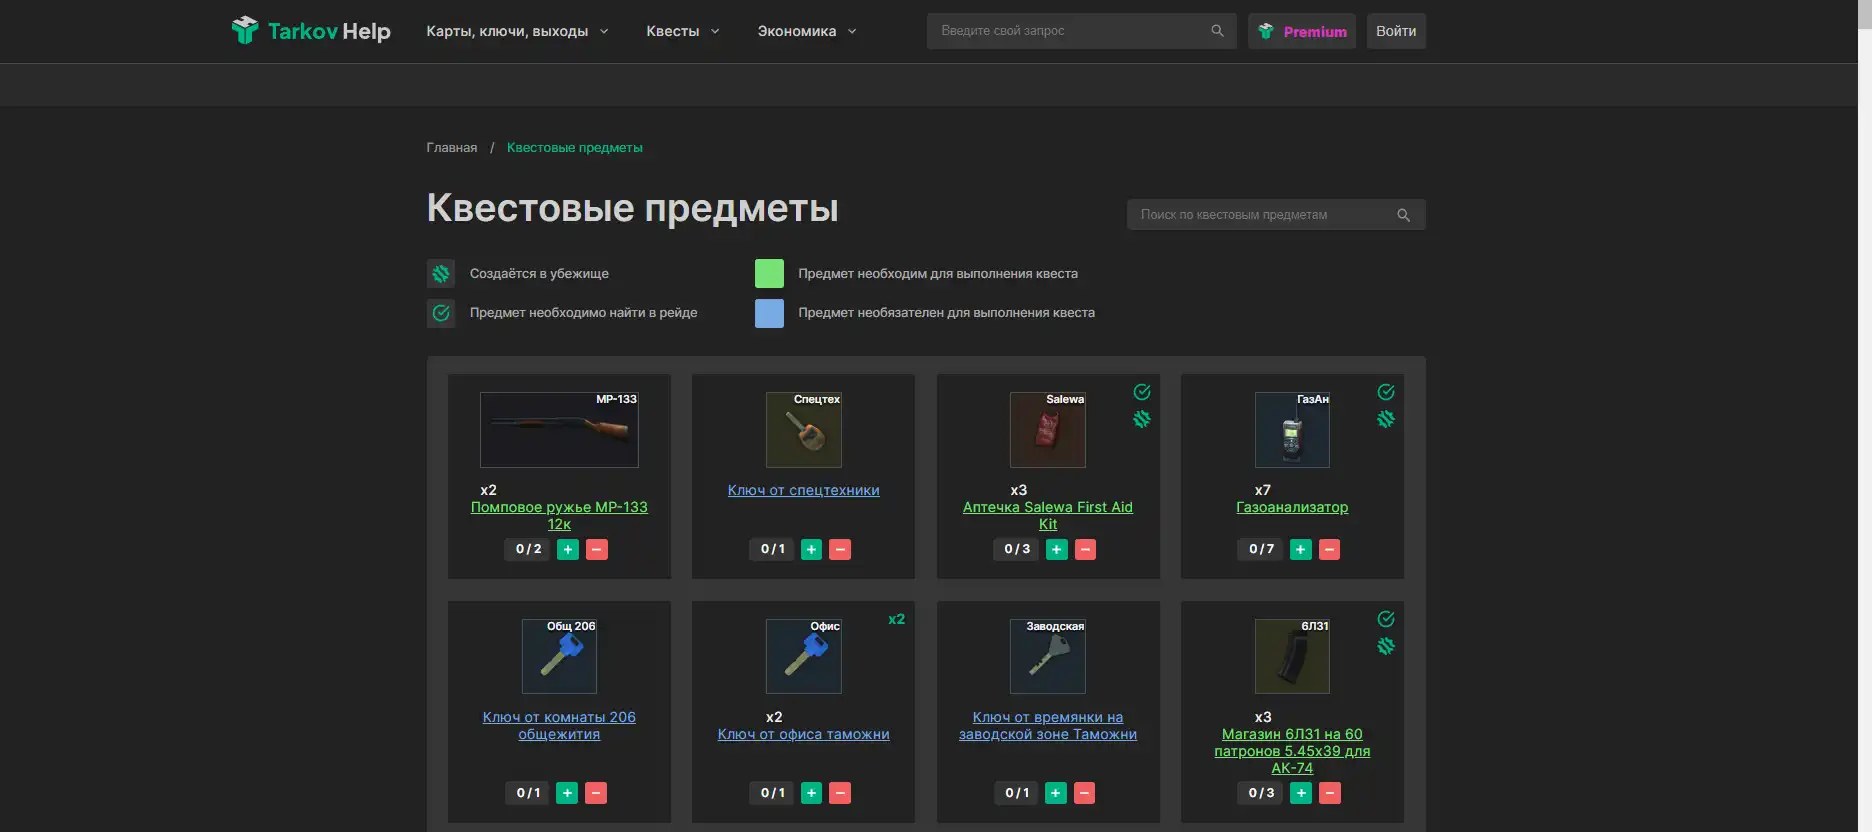Click the Заводская key thumbnail

pos(1048,657)
